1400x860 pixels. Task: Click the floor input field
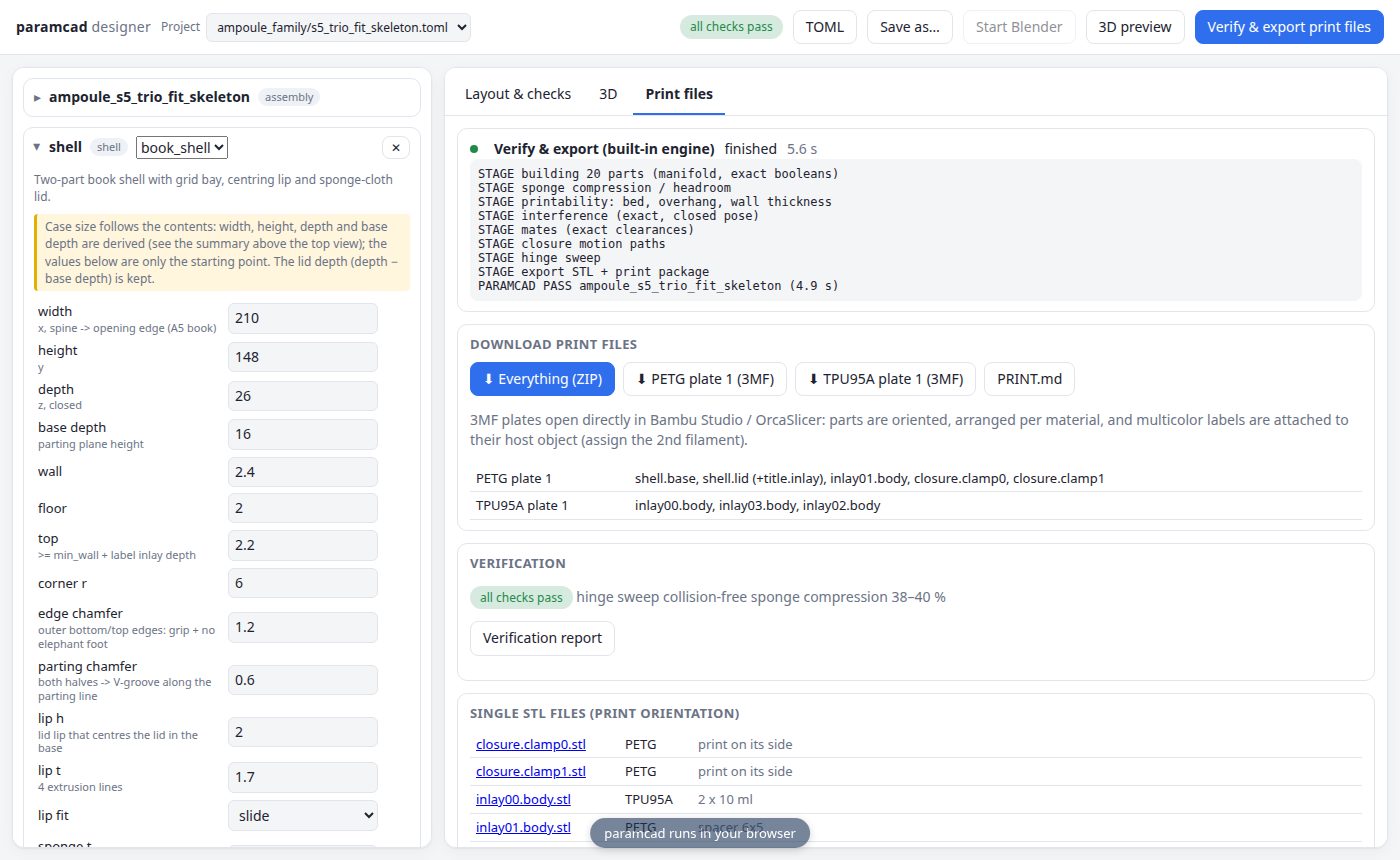pos(303,508)
